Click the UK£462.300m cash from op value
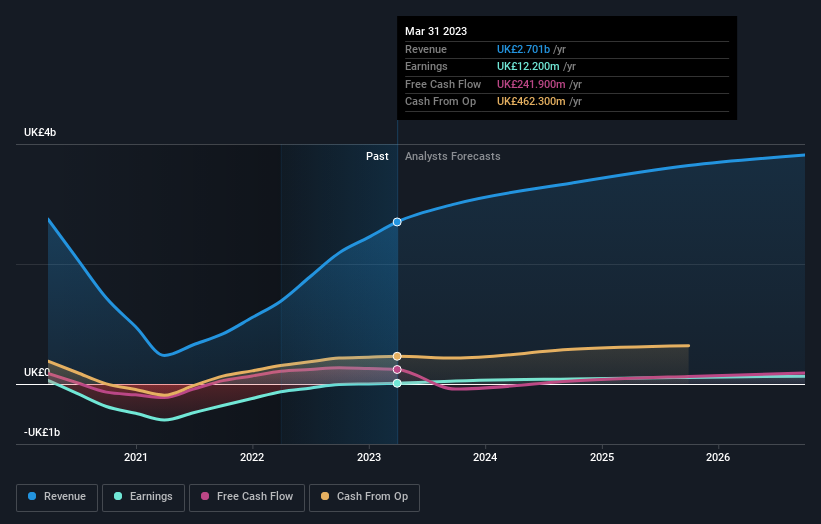This screenshot has height=524, width=821. 531,102
